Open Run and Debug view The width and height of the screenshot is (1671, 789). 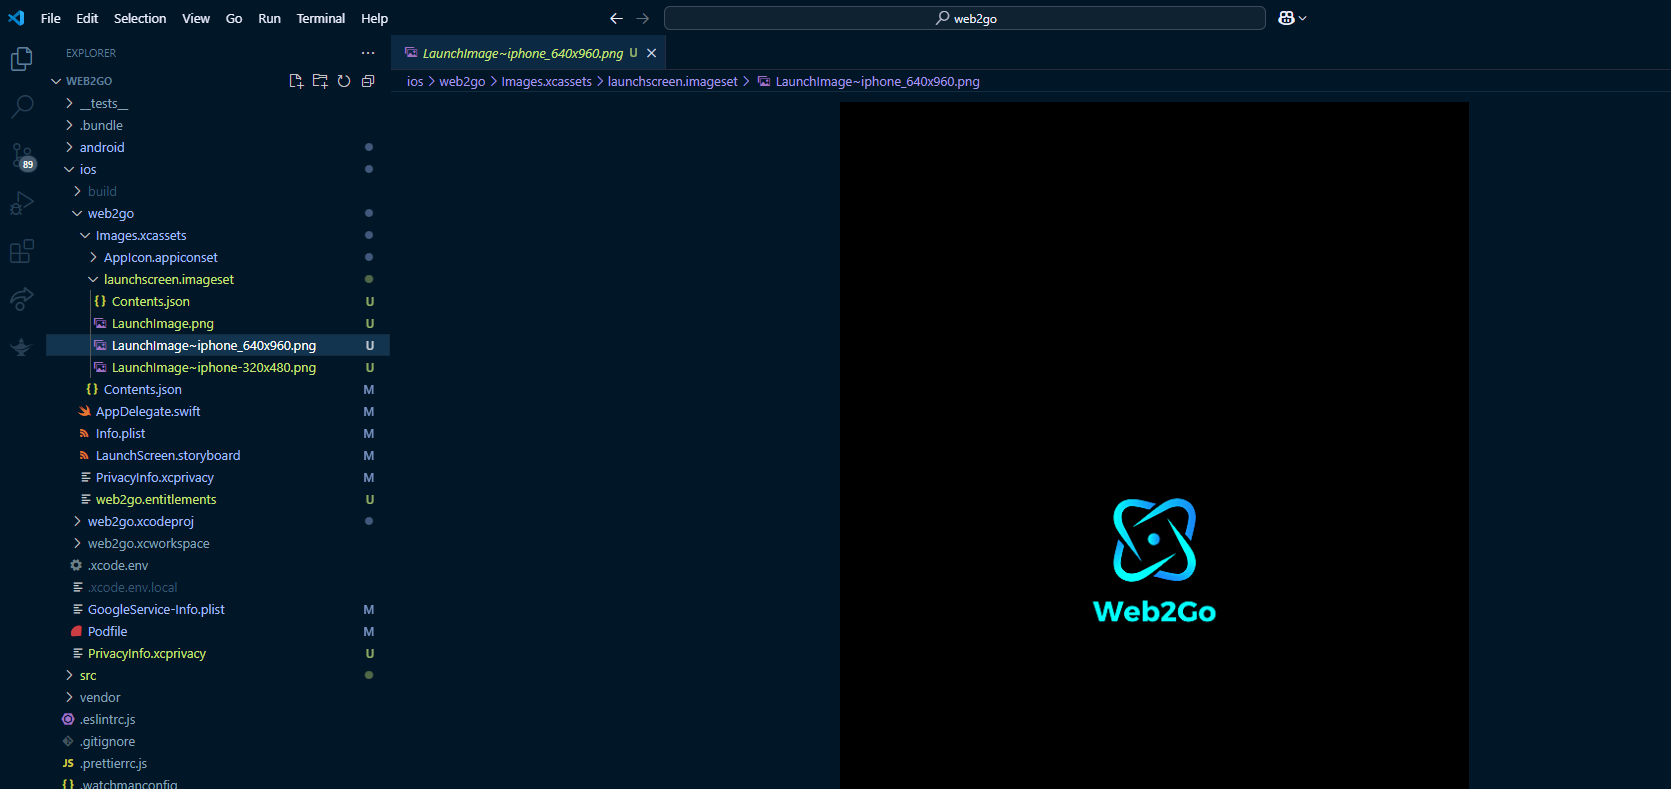click(x=22, y=203)
